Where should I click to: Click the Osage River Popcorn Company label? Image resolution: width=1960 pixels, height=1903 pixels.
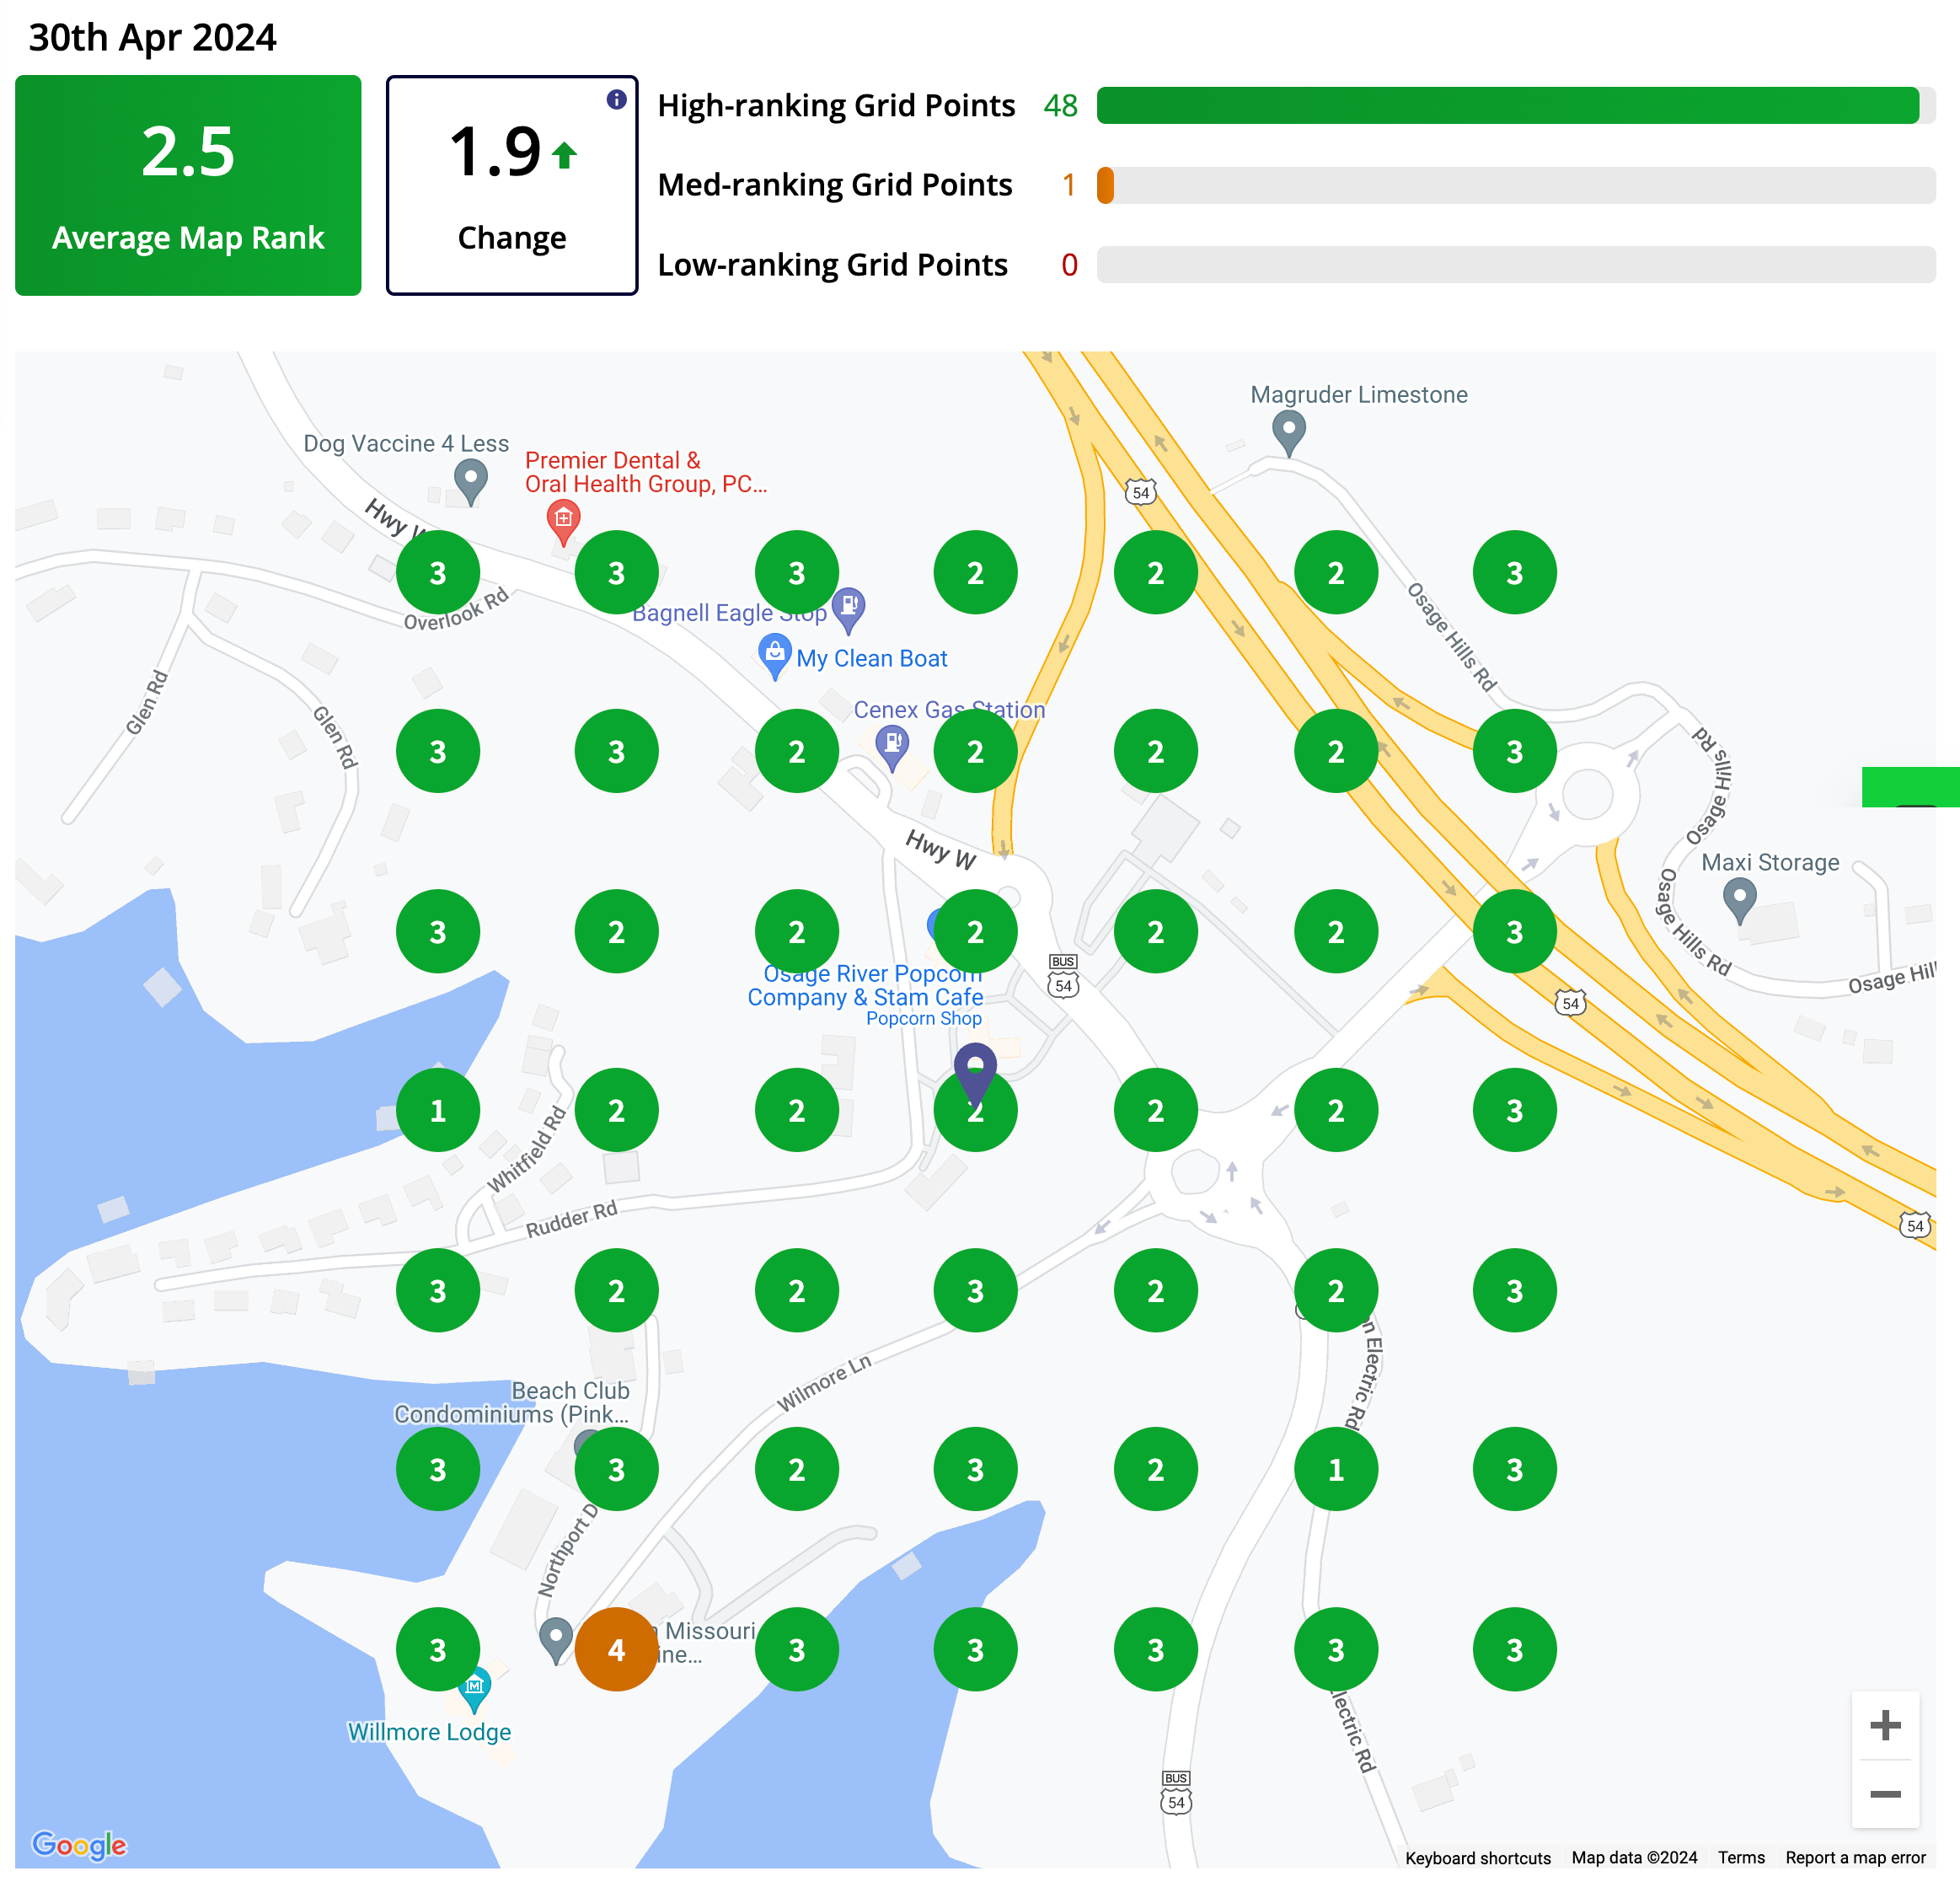866,985
